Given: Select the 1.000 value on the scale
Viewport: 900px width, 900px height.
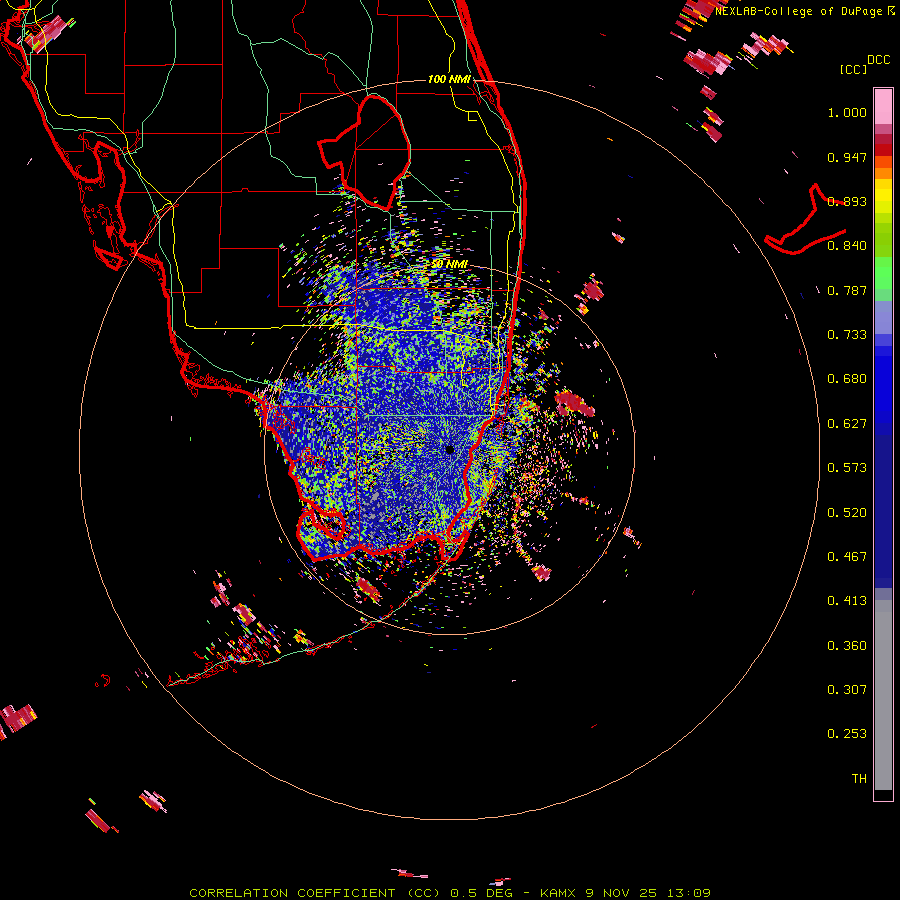Looking at the screenshot, I should [847, 112].
